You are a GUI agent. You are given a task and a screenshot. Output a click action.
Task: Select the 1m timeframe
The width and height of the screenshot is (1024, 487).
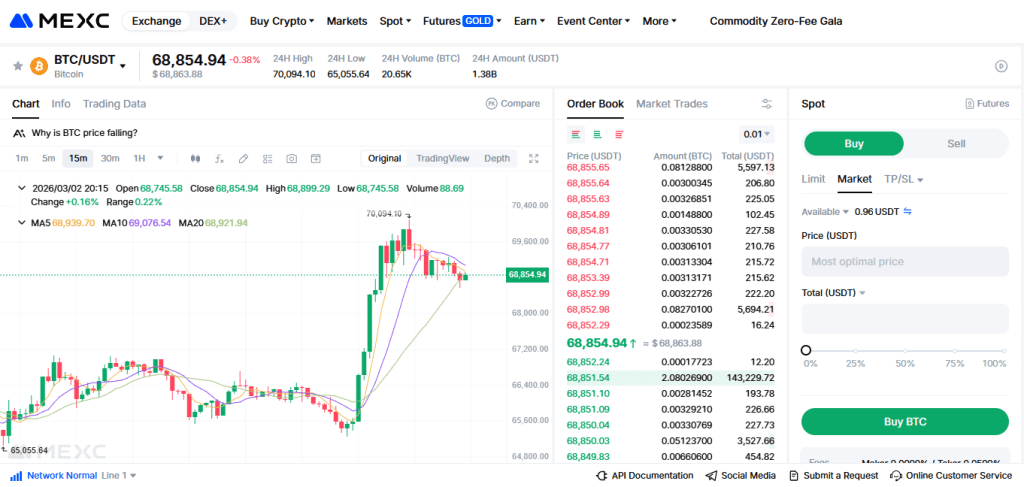[x=22, y=158]
